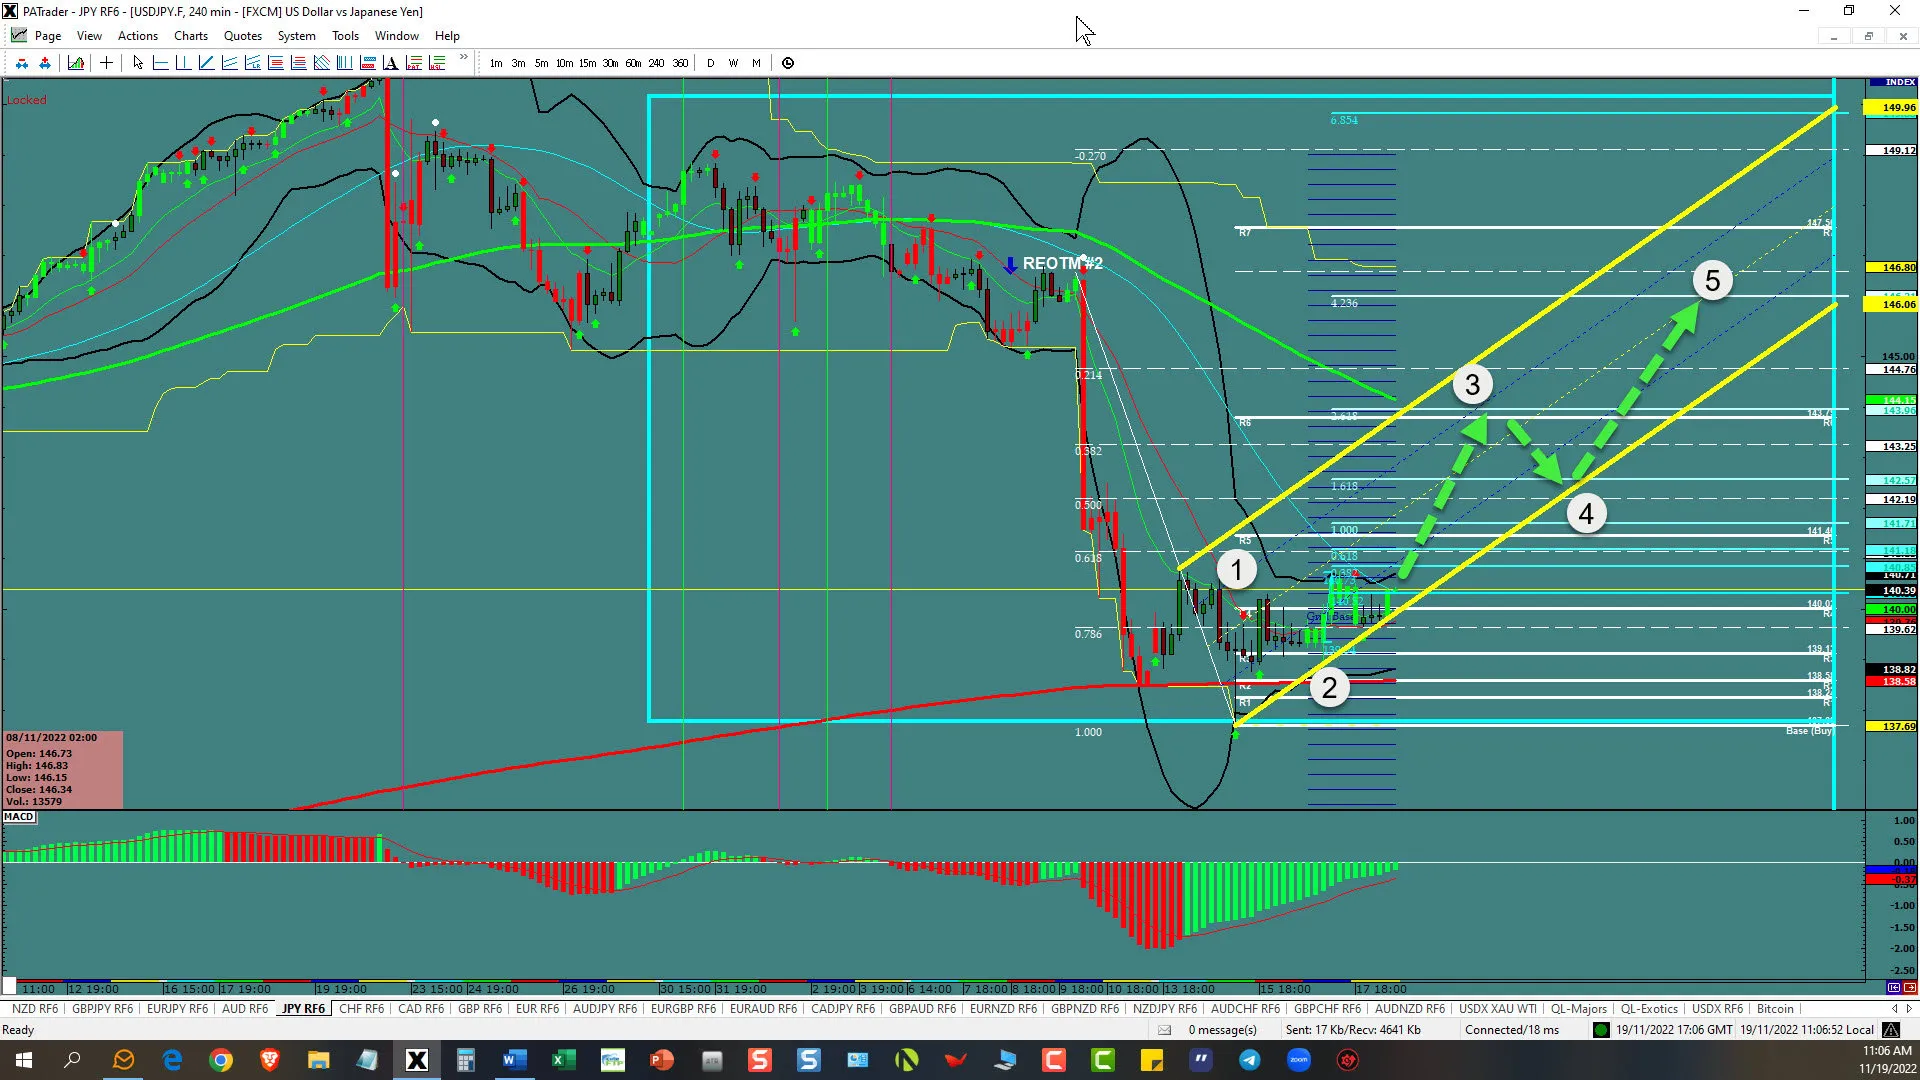Viewport: 1920px width, 1080px height.
Task: Open the Page menu
Action: click(x=47, y=36)
